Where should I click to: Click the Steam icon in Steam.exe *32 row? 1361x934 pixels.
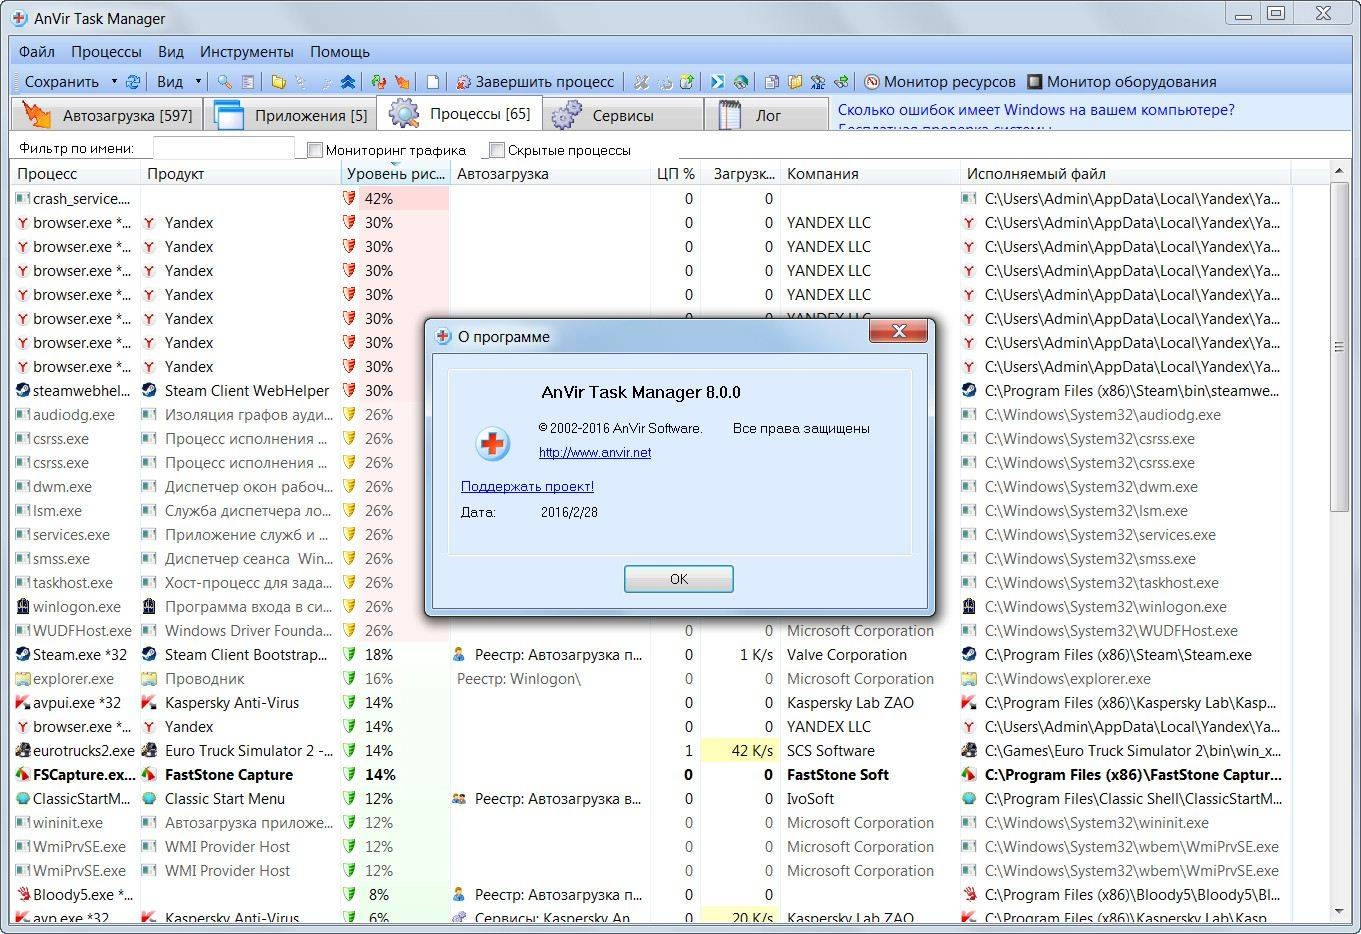tap(23, 655)
